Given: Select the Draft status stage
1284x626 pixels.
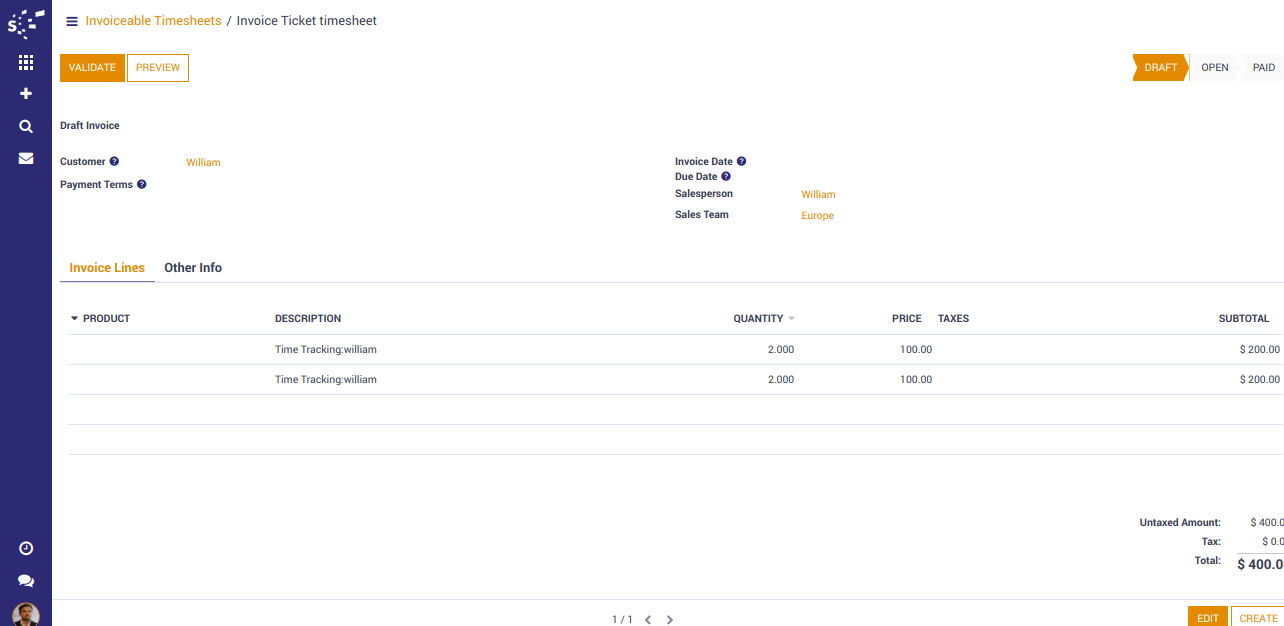Looking at the screenshot, I should coord(1160,68).
